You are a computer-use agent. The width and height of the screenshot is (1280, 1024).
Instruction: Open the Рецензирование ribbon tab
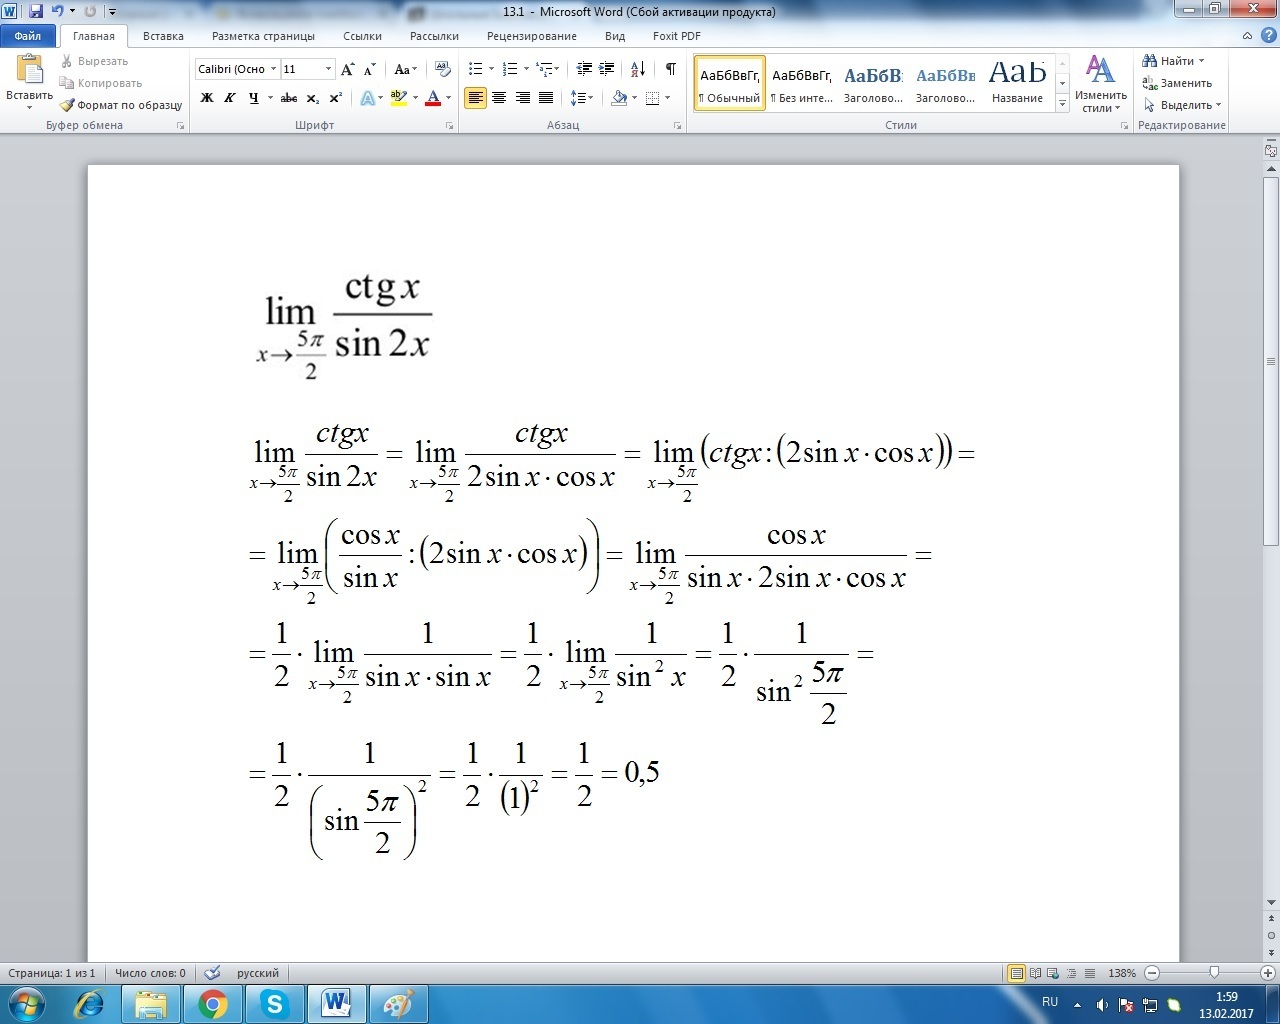pyautogui.click(x=531, y=36)
